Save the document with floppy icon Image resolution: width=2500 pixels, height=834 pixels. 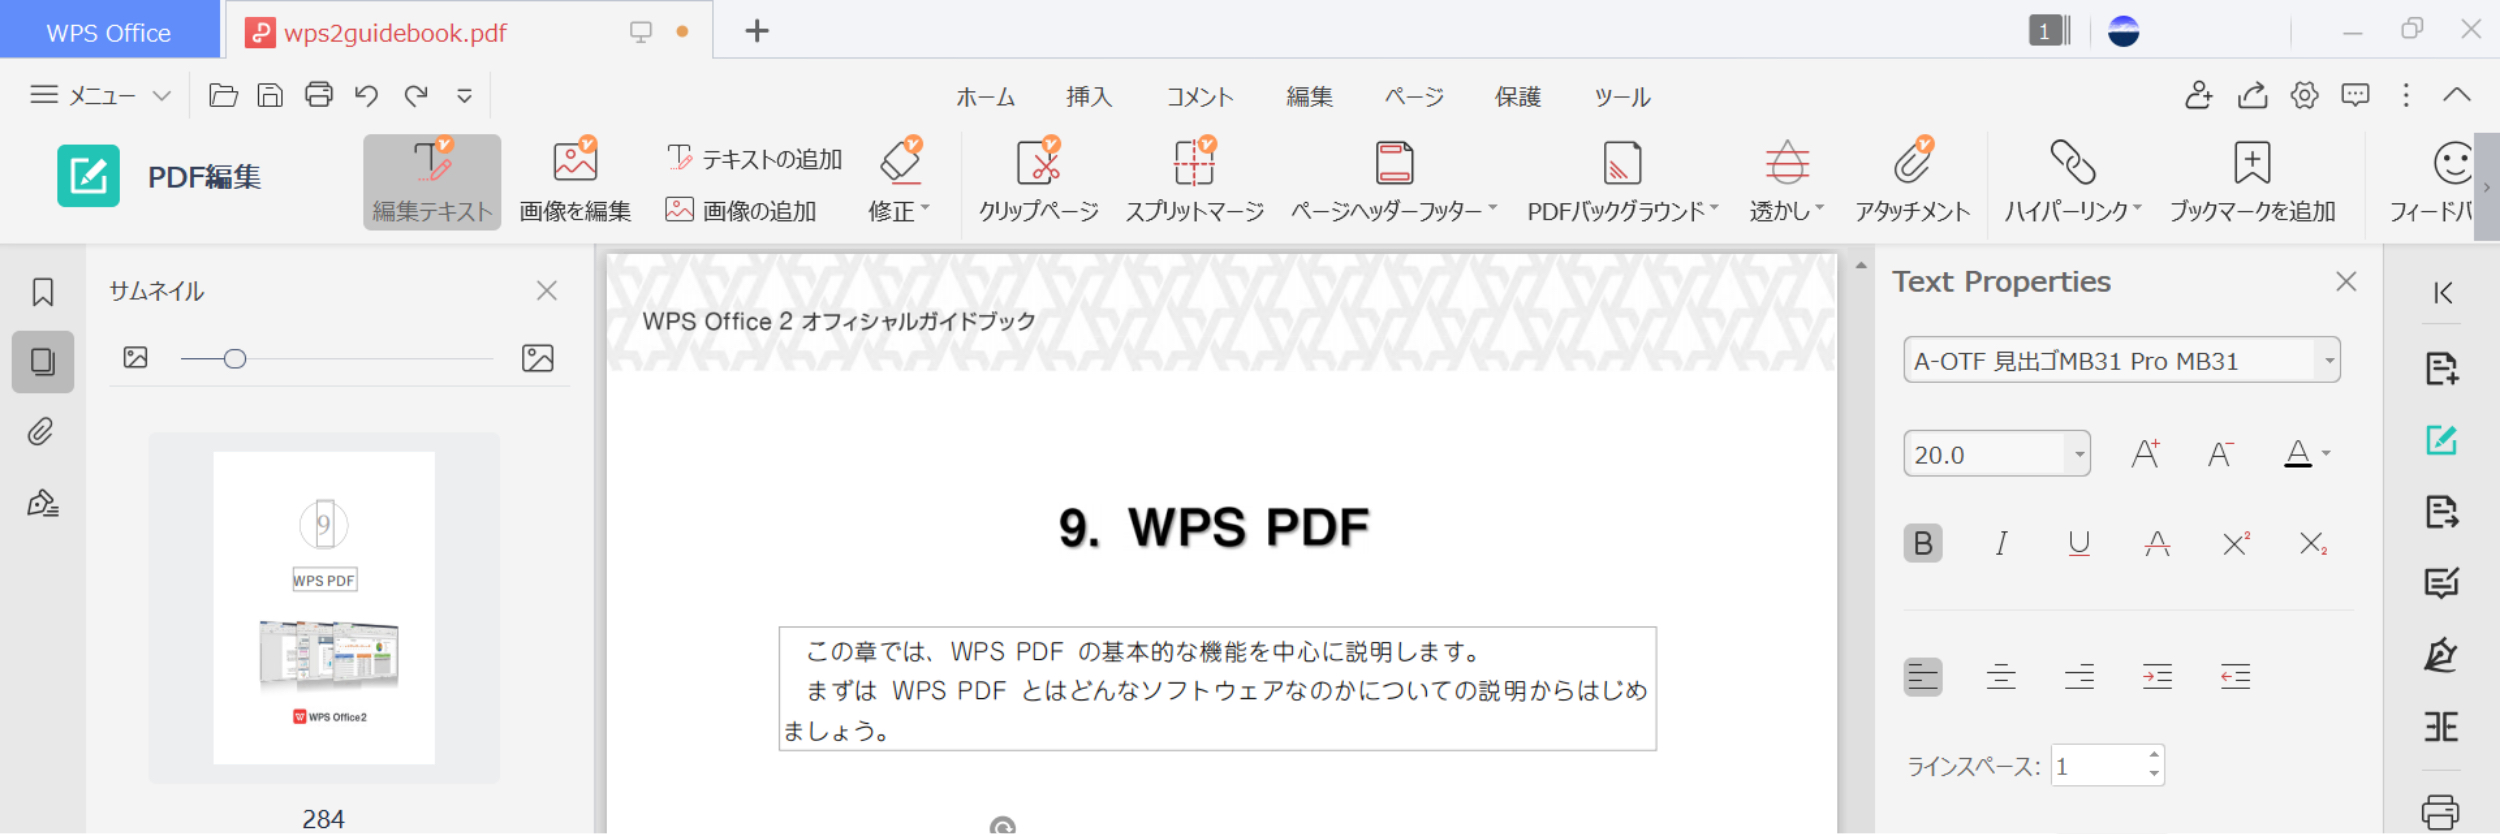click(270, 95)
